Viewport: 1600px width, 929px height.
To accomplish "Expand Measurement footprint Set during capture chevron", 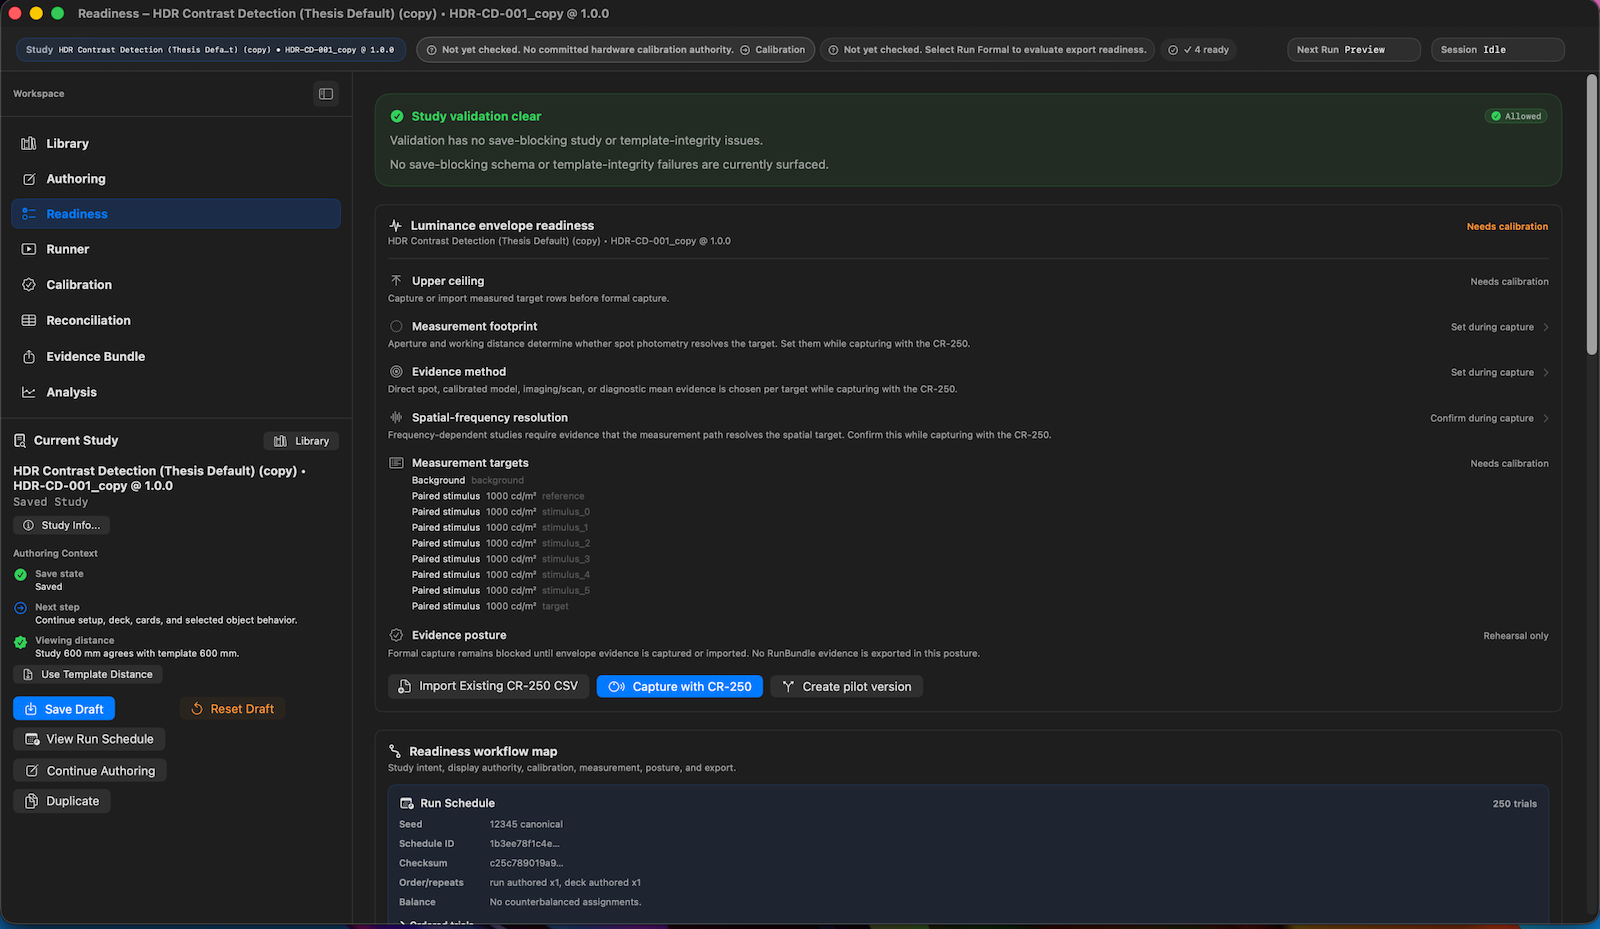I will [x=1546, y=327].
